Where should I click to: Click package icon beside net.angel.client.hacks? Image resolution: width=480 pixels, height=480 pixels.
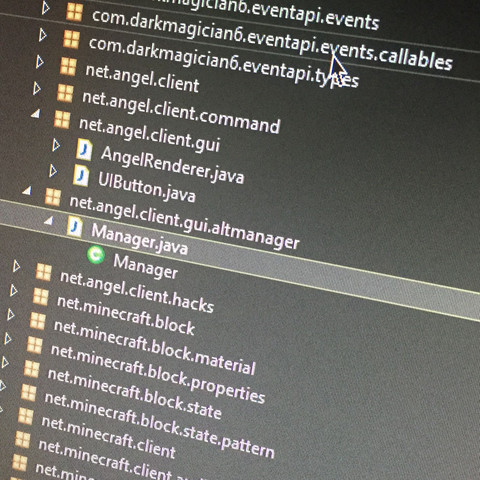pos(44,272)
